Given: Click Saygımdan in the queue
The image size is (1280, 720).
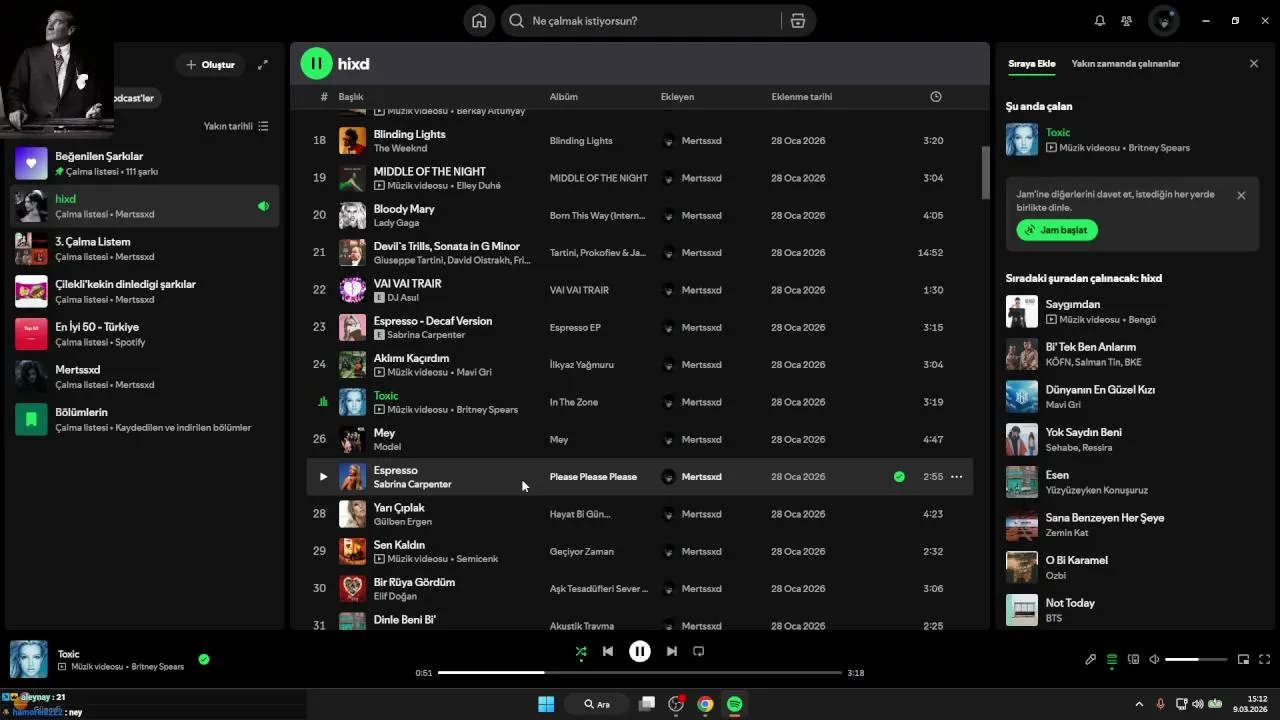Looking at the screenshot, I should pyautogui.click(x=1073, y=304).
